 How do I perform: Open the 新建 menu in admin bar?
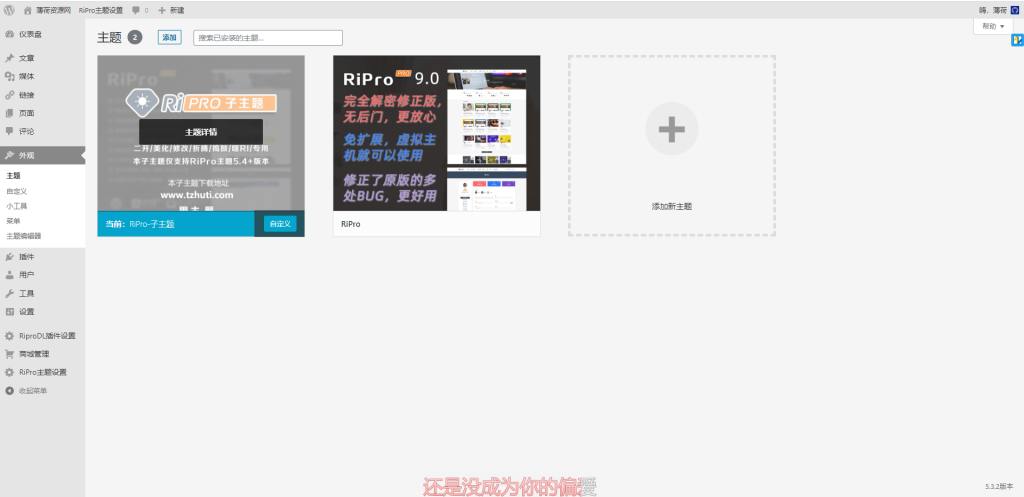(x=176, y=10)
